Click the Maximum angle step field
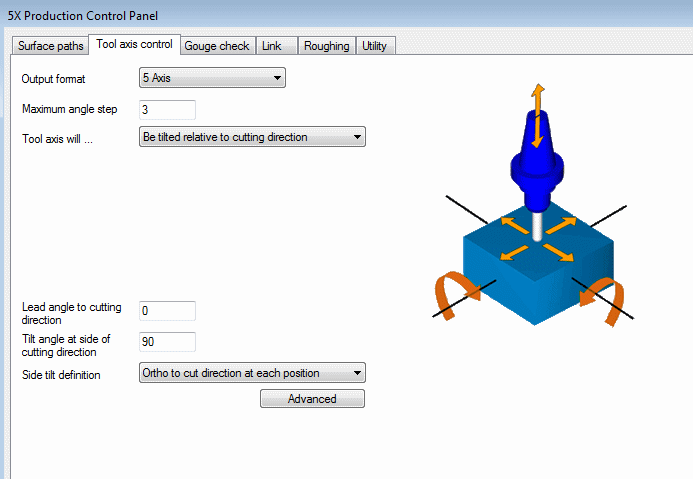The height and width of the screenshot is (479, 693). pyautogui.click(x=167, y=109)
